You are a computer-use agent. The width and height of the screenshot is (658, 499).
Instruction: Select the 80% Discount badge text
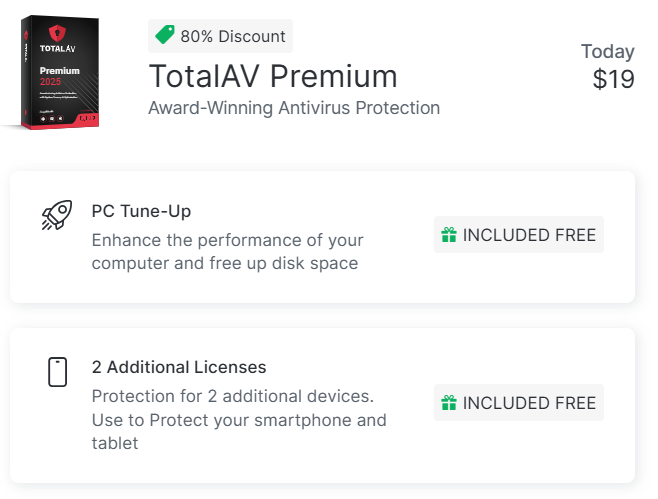click(233, 37)
